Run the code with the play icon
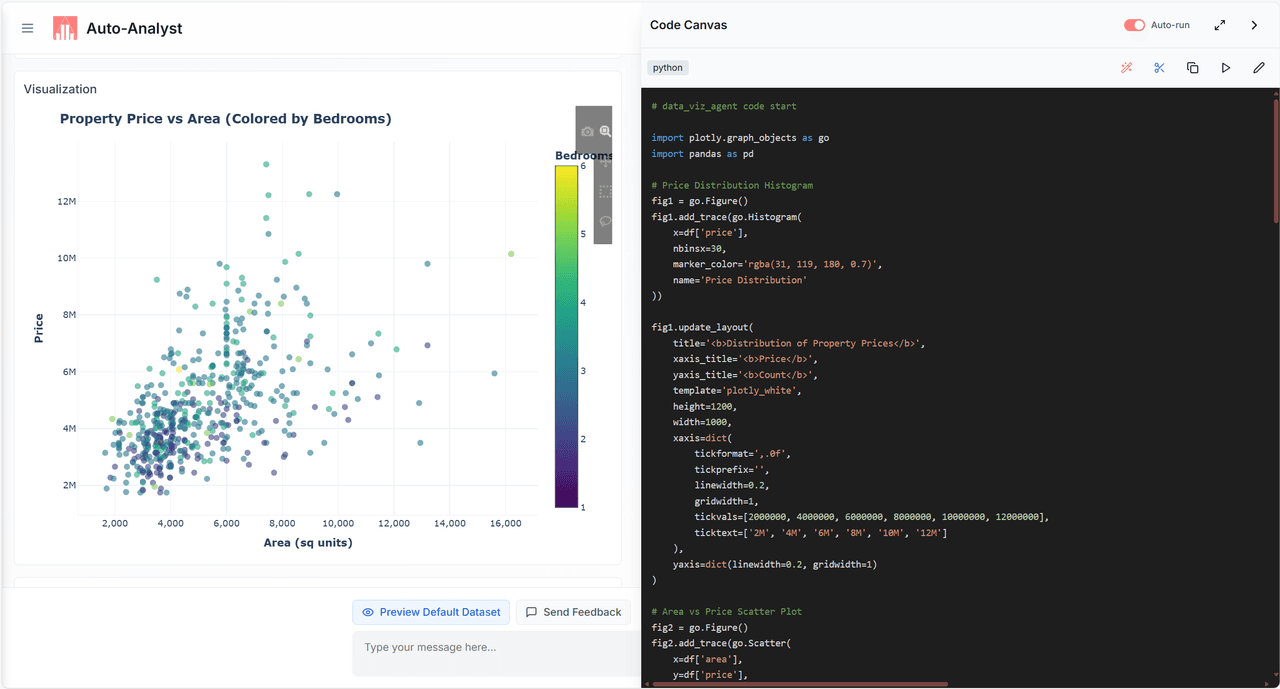 (1225, 68)
